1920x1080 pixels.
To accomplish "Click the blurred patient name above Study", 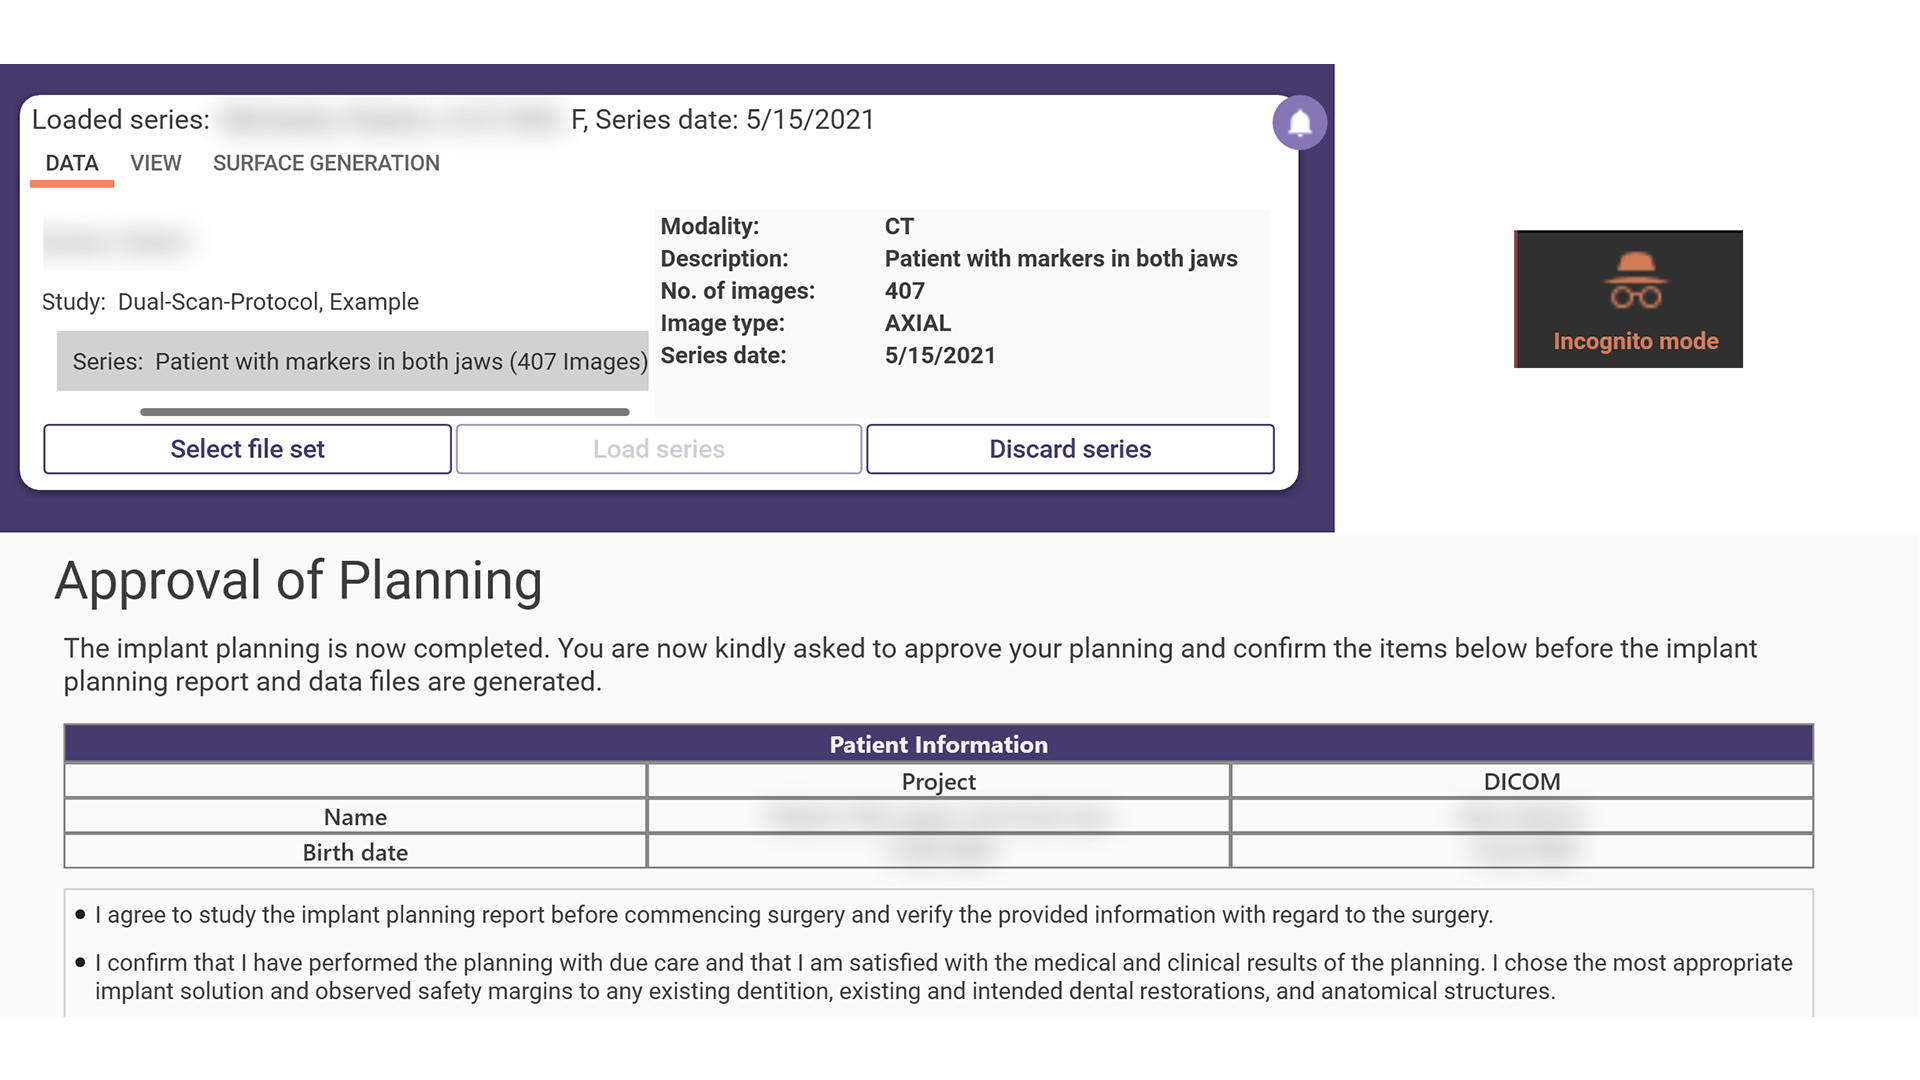I will [118, 241].
